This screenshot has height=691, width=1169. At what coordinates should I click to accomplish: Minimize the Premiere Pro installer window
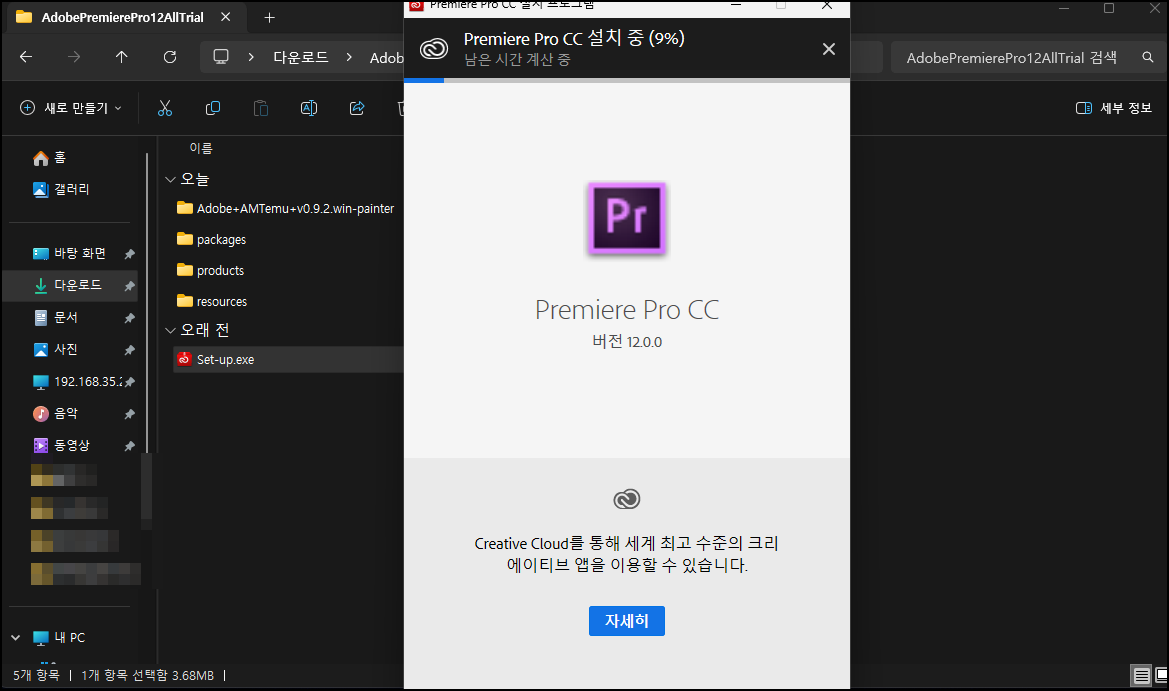point(736,5)
